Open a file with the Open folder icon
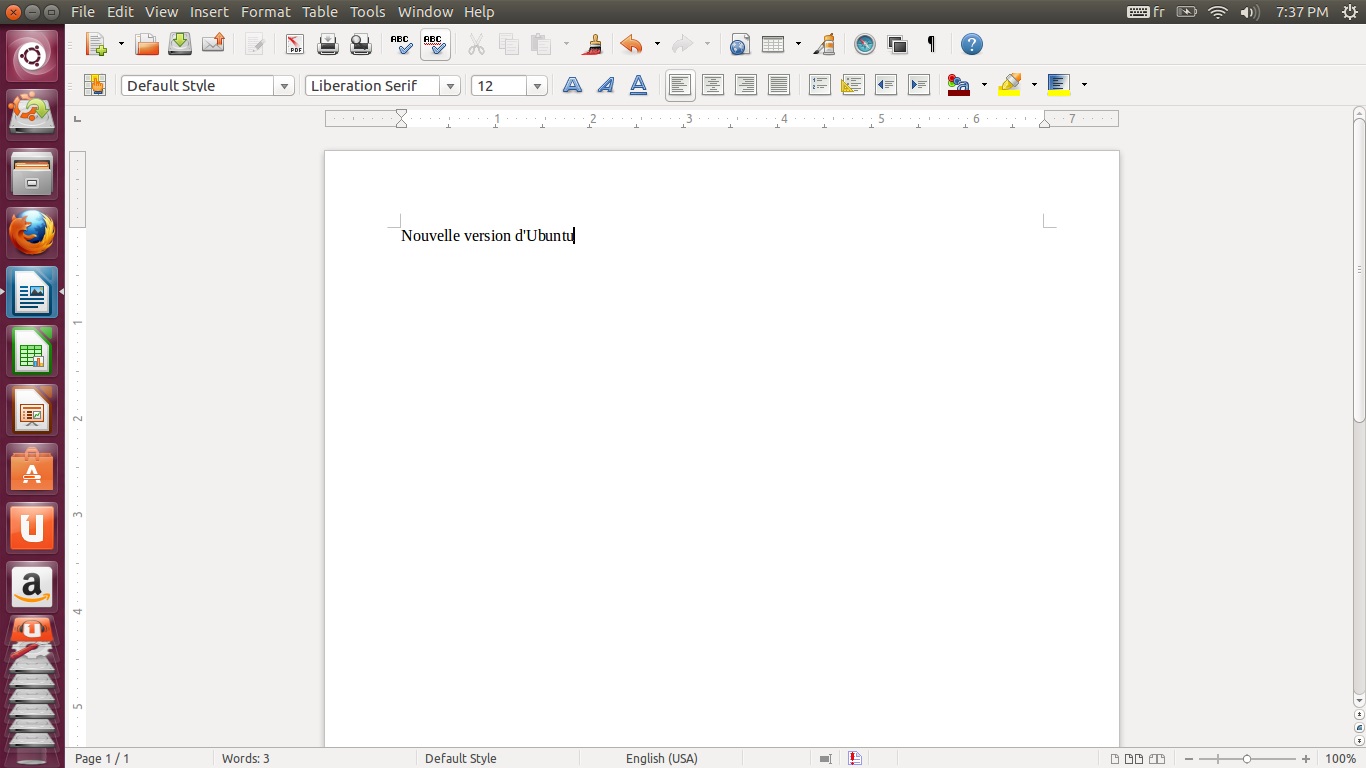Viewport: 1366px width, 768px height. [x=147, y=44]
